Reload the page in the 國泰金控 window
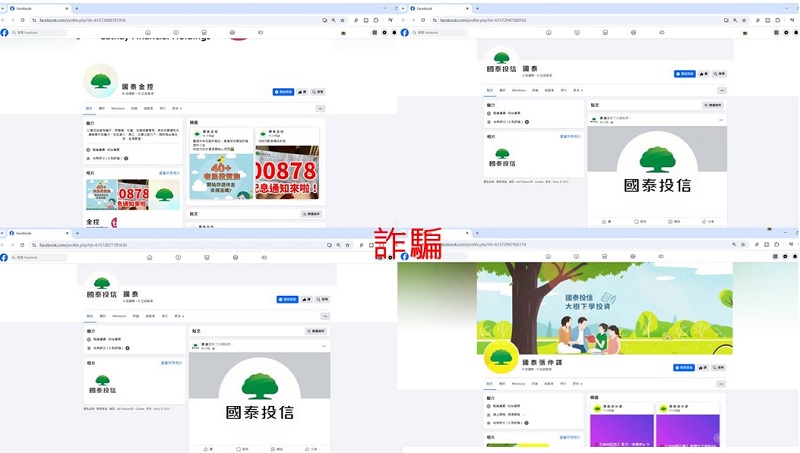Viewport: 800px width, 453px height. point(22,20)
